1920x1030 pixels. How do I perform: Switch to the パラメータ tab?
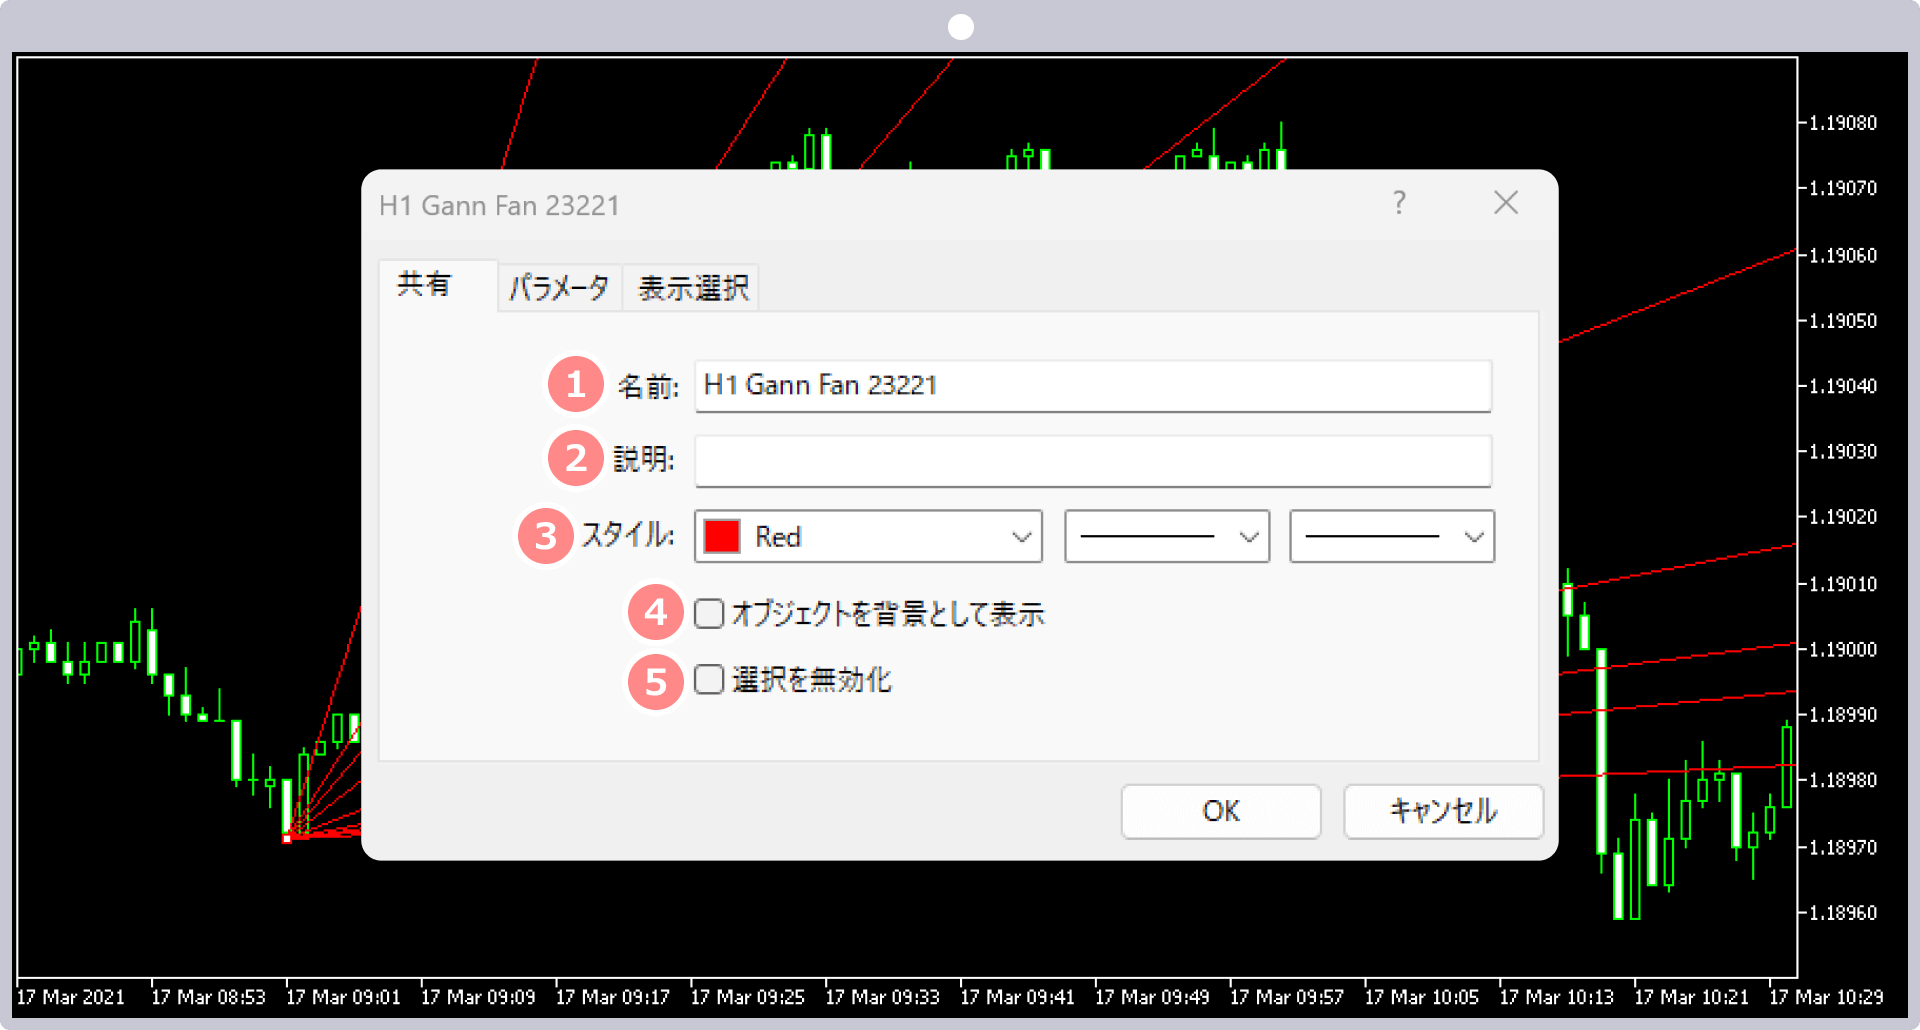pyautogui.click(x=559, y=287)
